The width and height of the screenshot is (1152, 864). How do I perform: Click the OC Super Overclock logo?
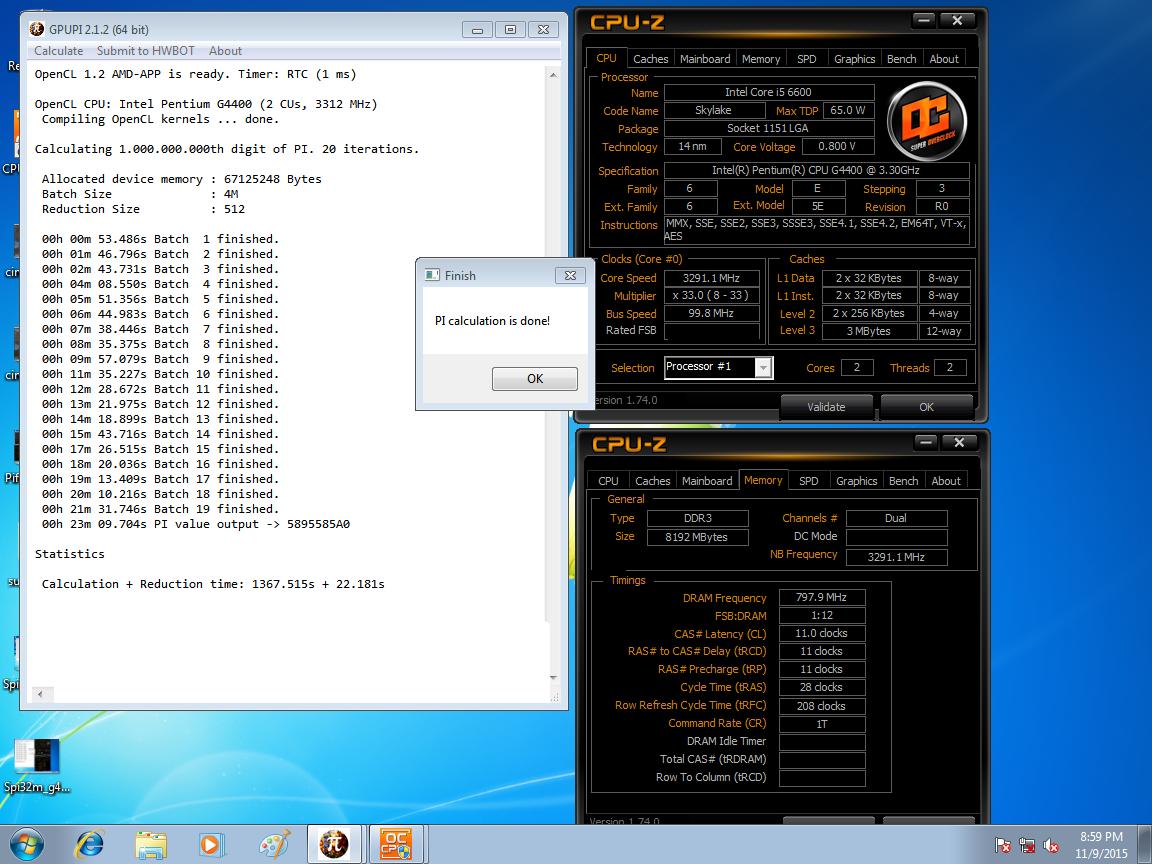coord(926,121)
